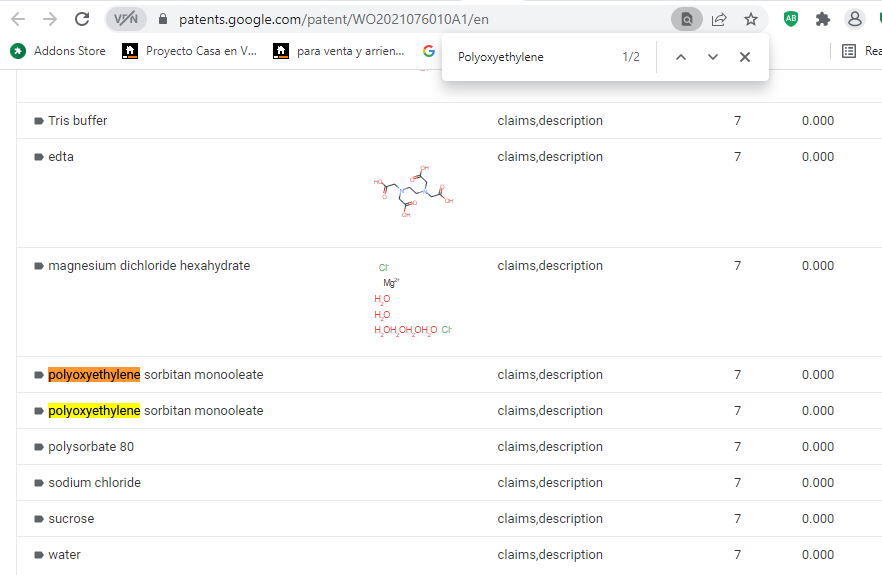Reload the patent page
Viewport: 882px width, 575px height.
pyautogui.click(x=82, y=19)
